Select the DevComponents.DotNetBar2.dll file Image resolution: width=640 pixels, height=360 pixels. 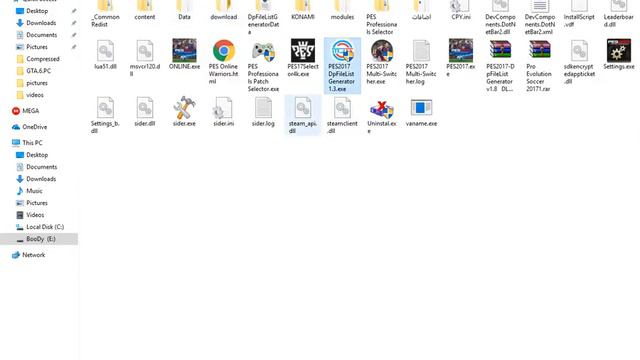pos(500,17)
